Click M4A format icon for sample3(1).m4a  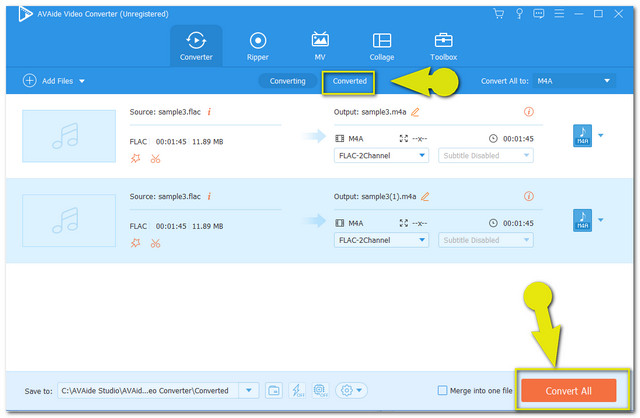click(x=582, y=220)
